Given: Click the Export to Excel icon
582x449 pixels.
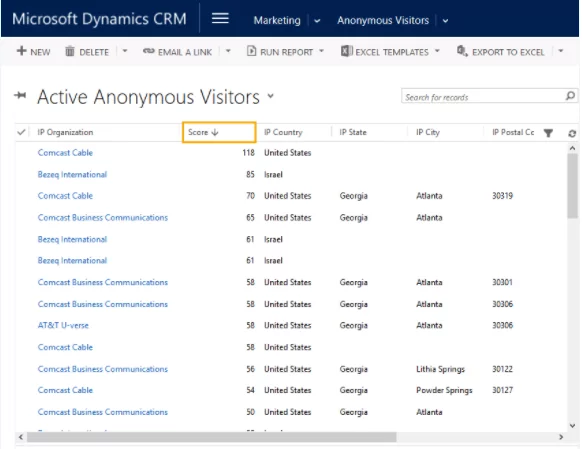Looking at the screenshot, I should pyautogui.click(x=462, y=51).
